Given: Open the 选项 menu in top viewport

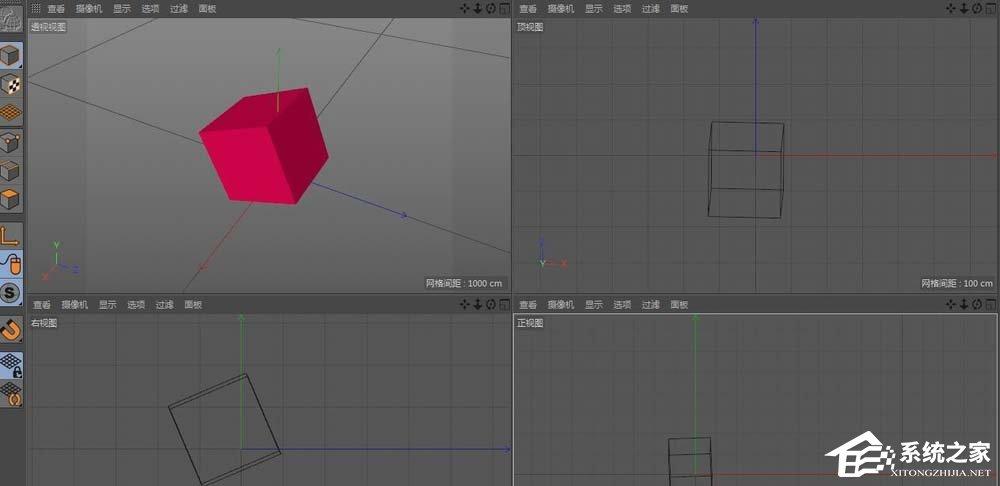Looking at the screenshot, I should pos(622,9).
